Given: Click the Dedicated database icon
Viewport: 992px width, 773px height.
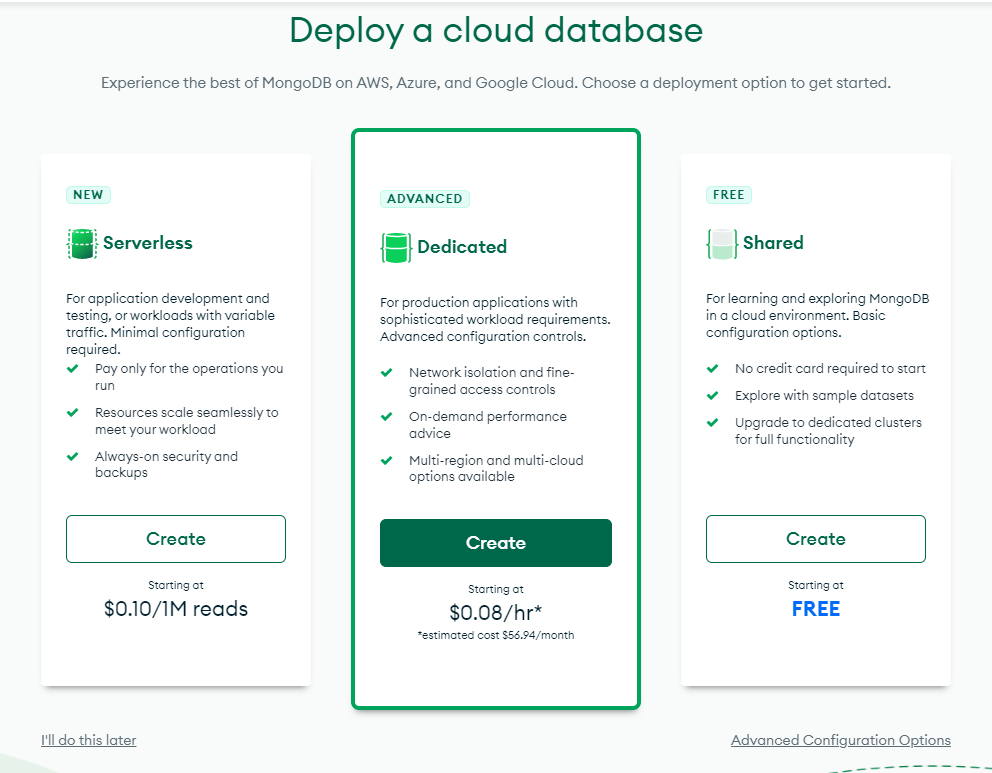Looking at the screenshot, I should pos(395,247).
